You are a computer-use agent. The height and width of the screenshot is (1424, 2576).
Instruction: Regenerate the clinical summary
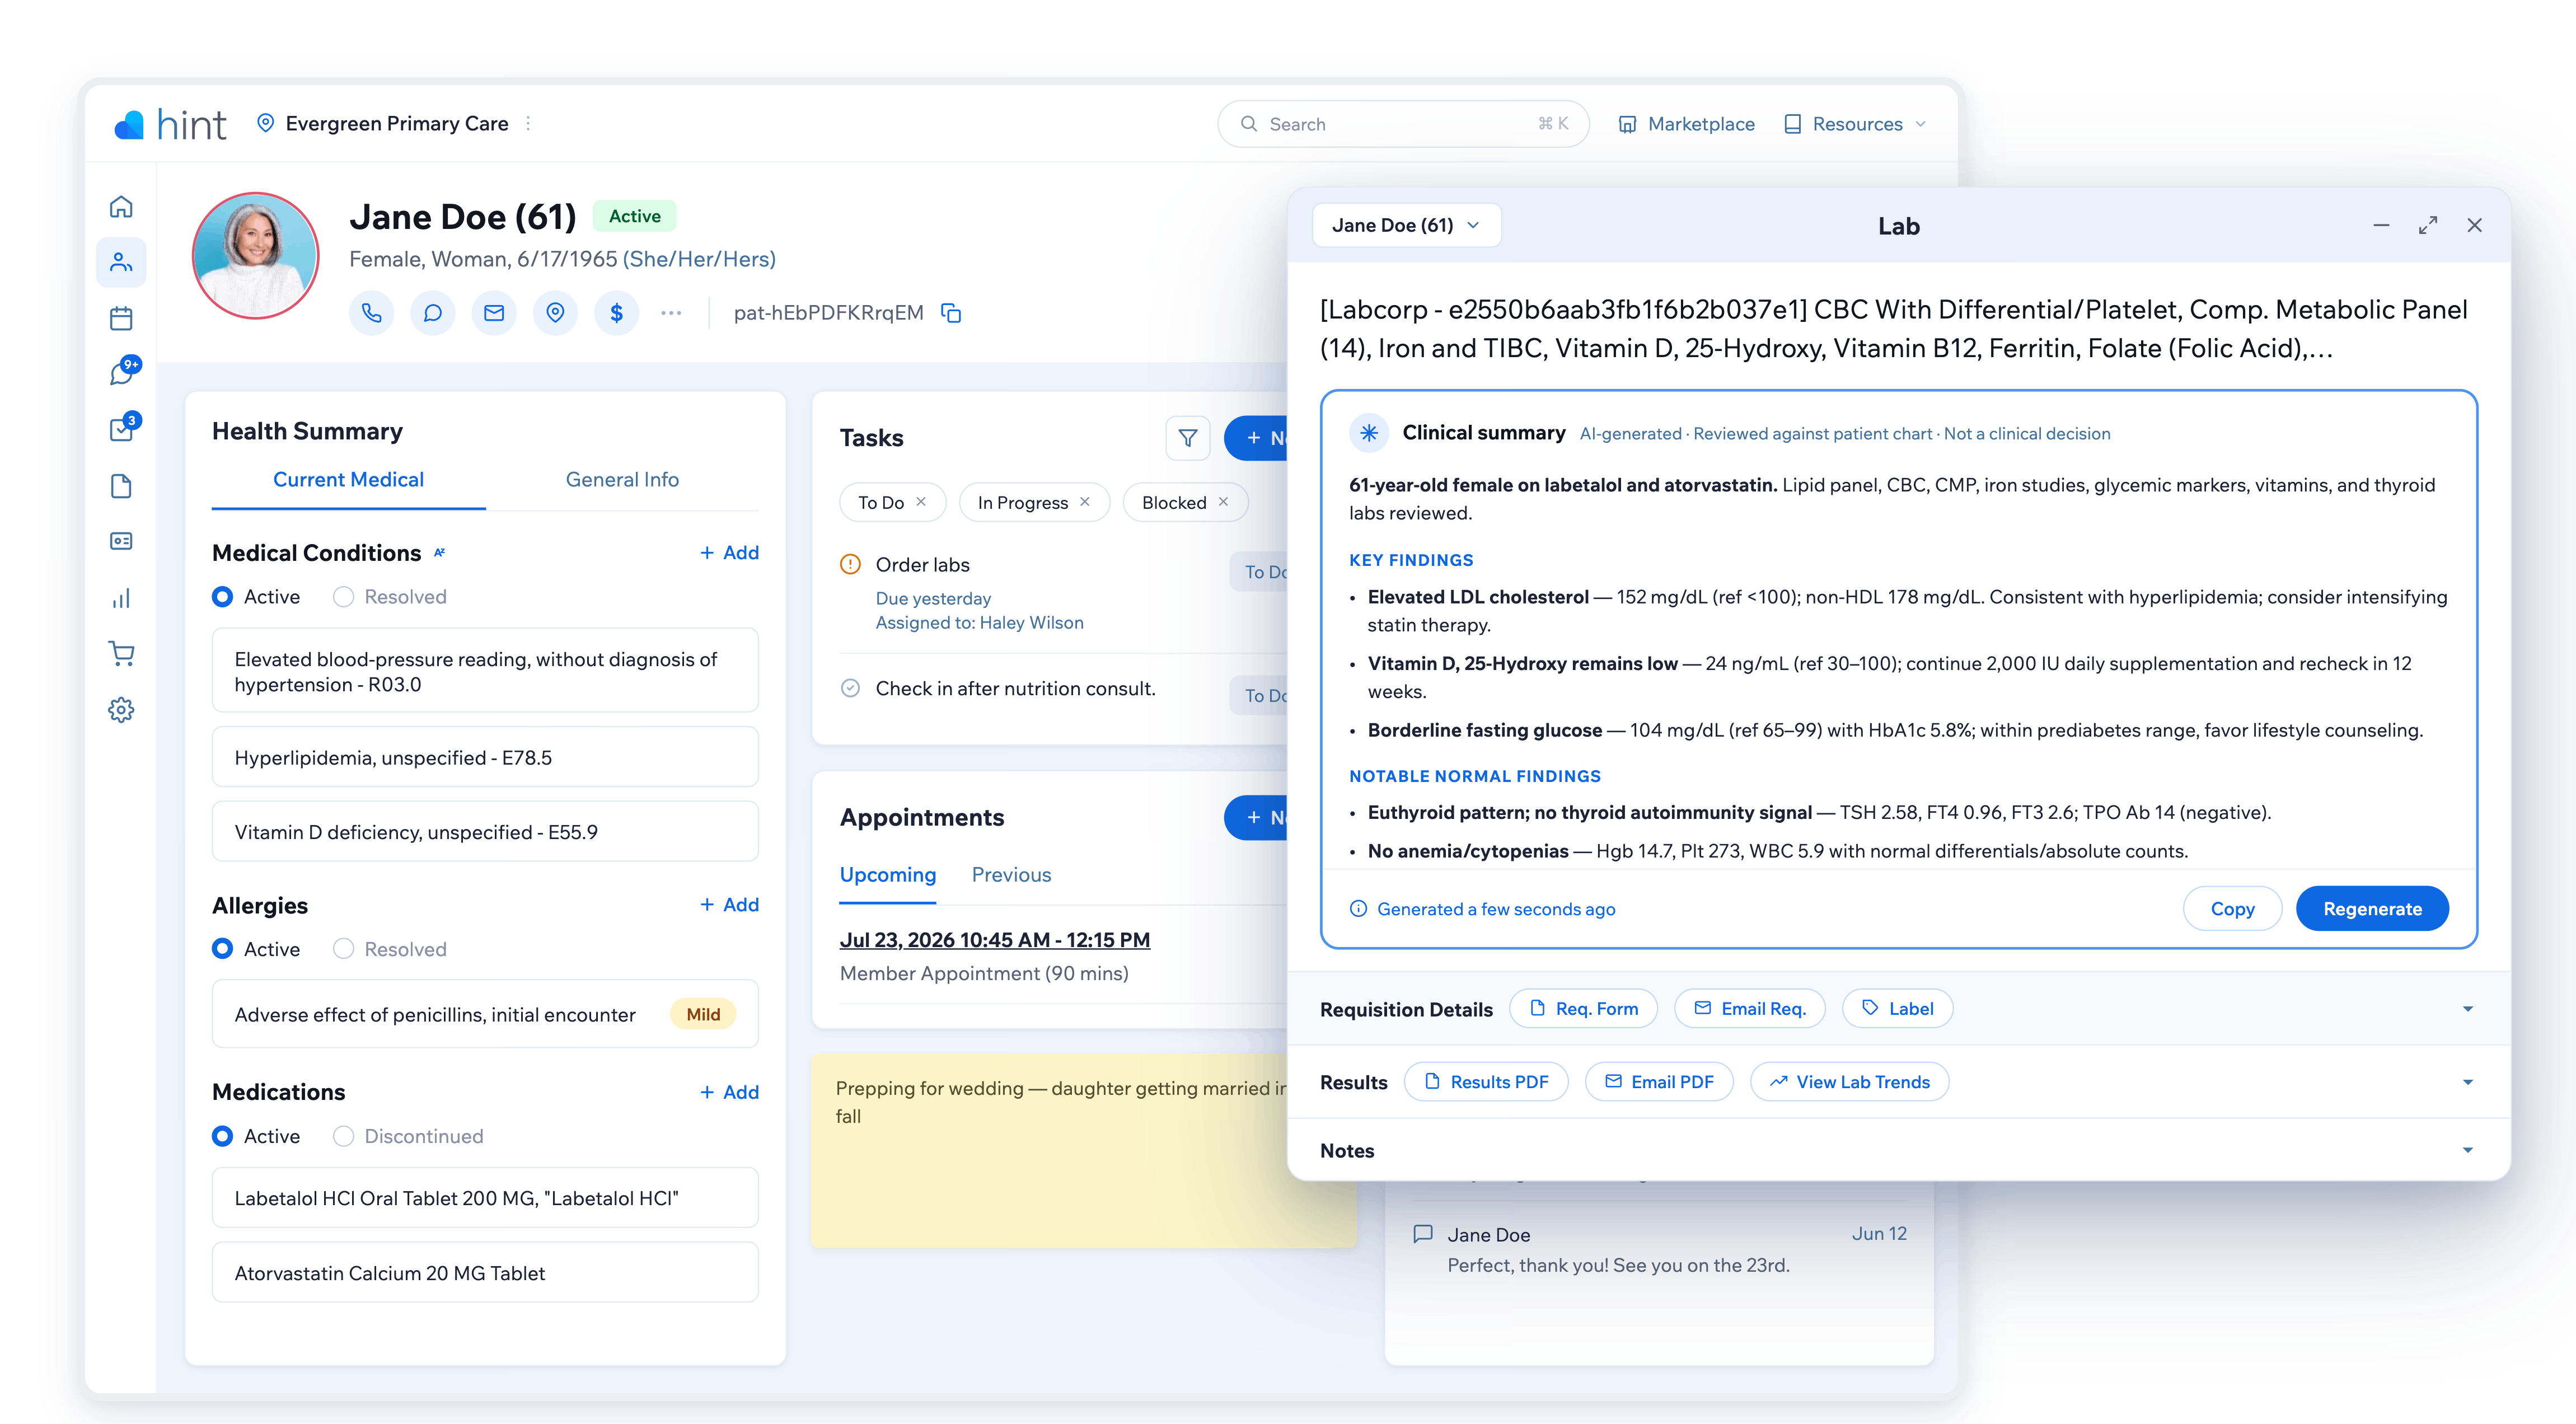(2372, 908)
